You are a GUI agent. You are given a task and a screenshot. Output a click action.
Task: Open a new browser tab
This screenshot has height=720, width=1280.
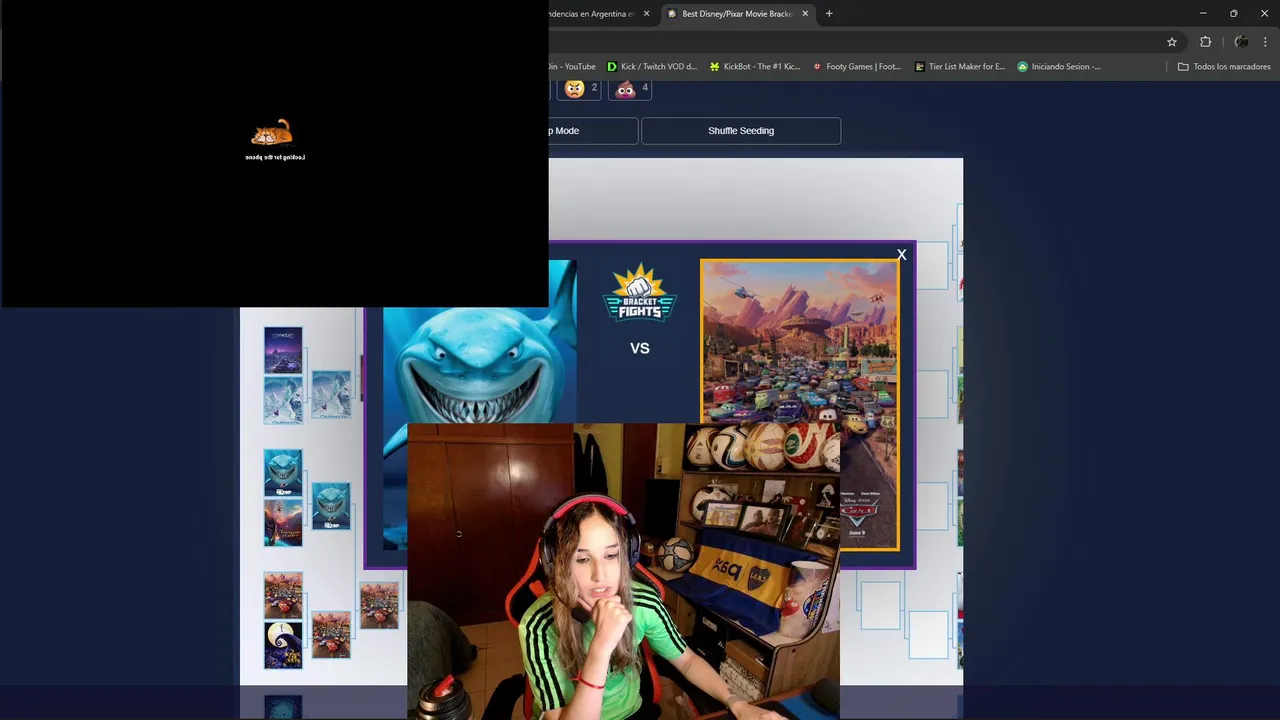click(829, 14)
